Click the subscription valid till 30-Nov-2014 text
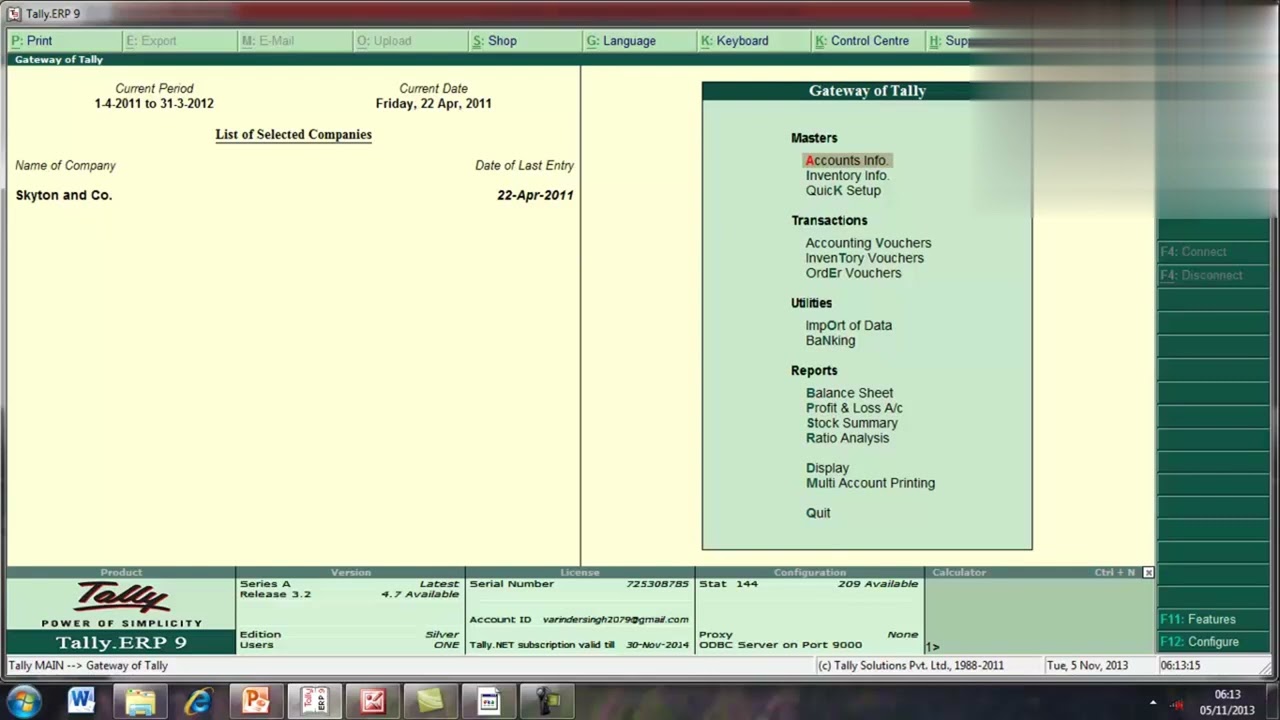Image resolution: width=1280 pixels, height=720 pixels. (x=579, y=645)
